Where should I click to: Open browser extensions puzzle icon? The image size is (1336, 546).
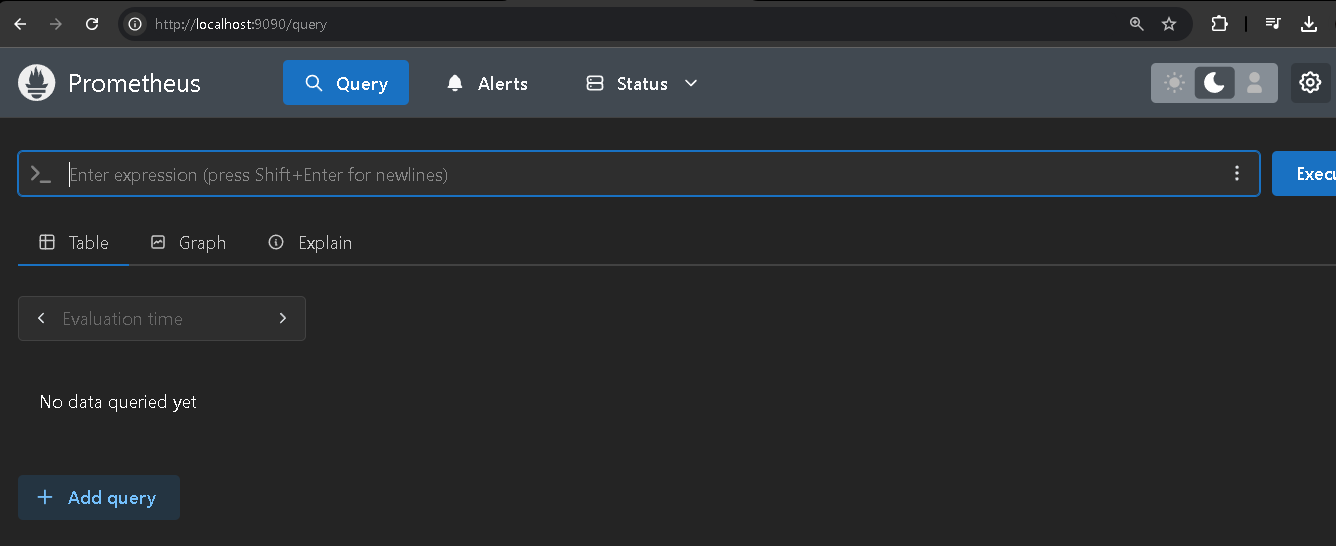[x=1220, y=24]
